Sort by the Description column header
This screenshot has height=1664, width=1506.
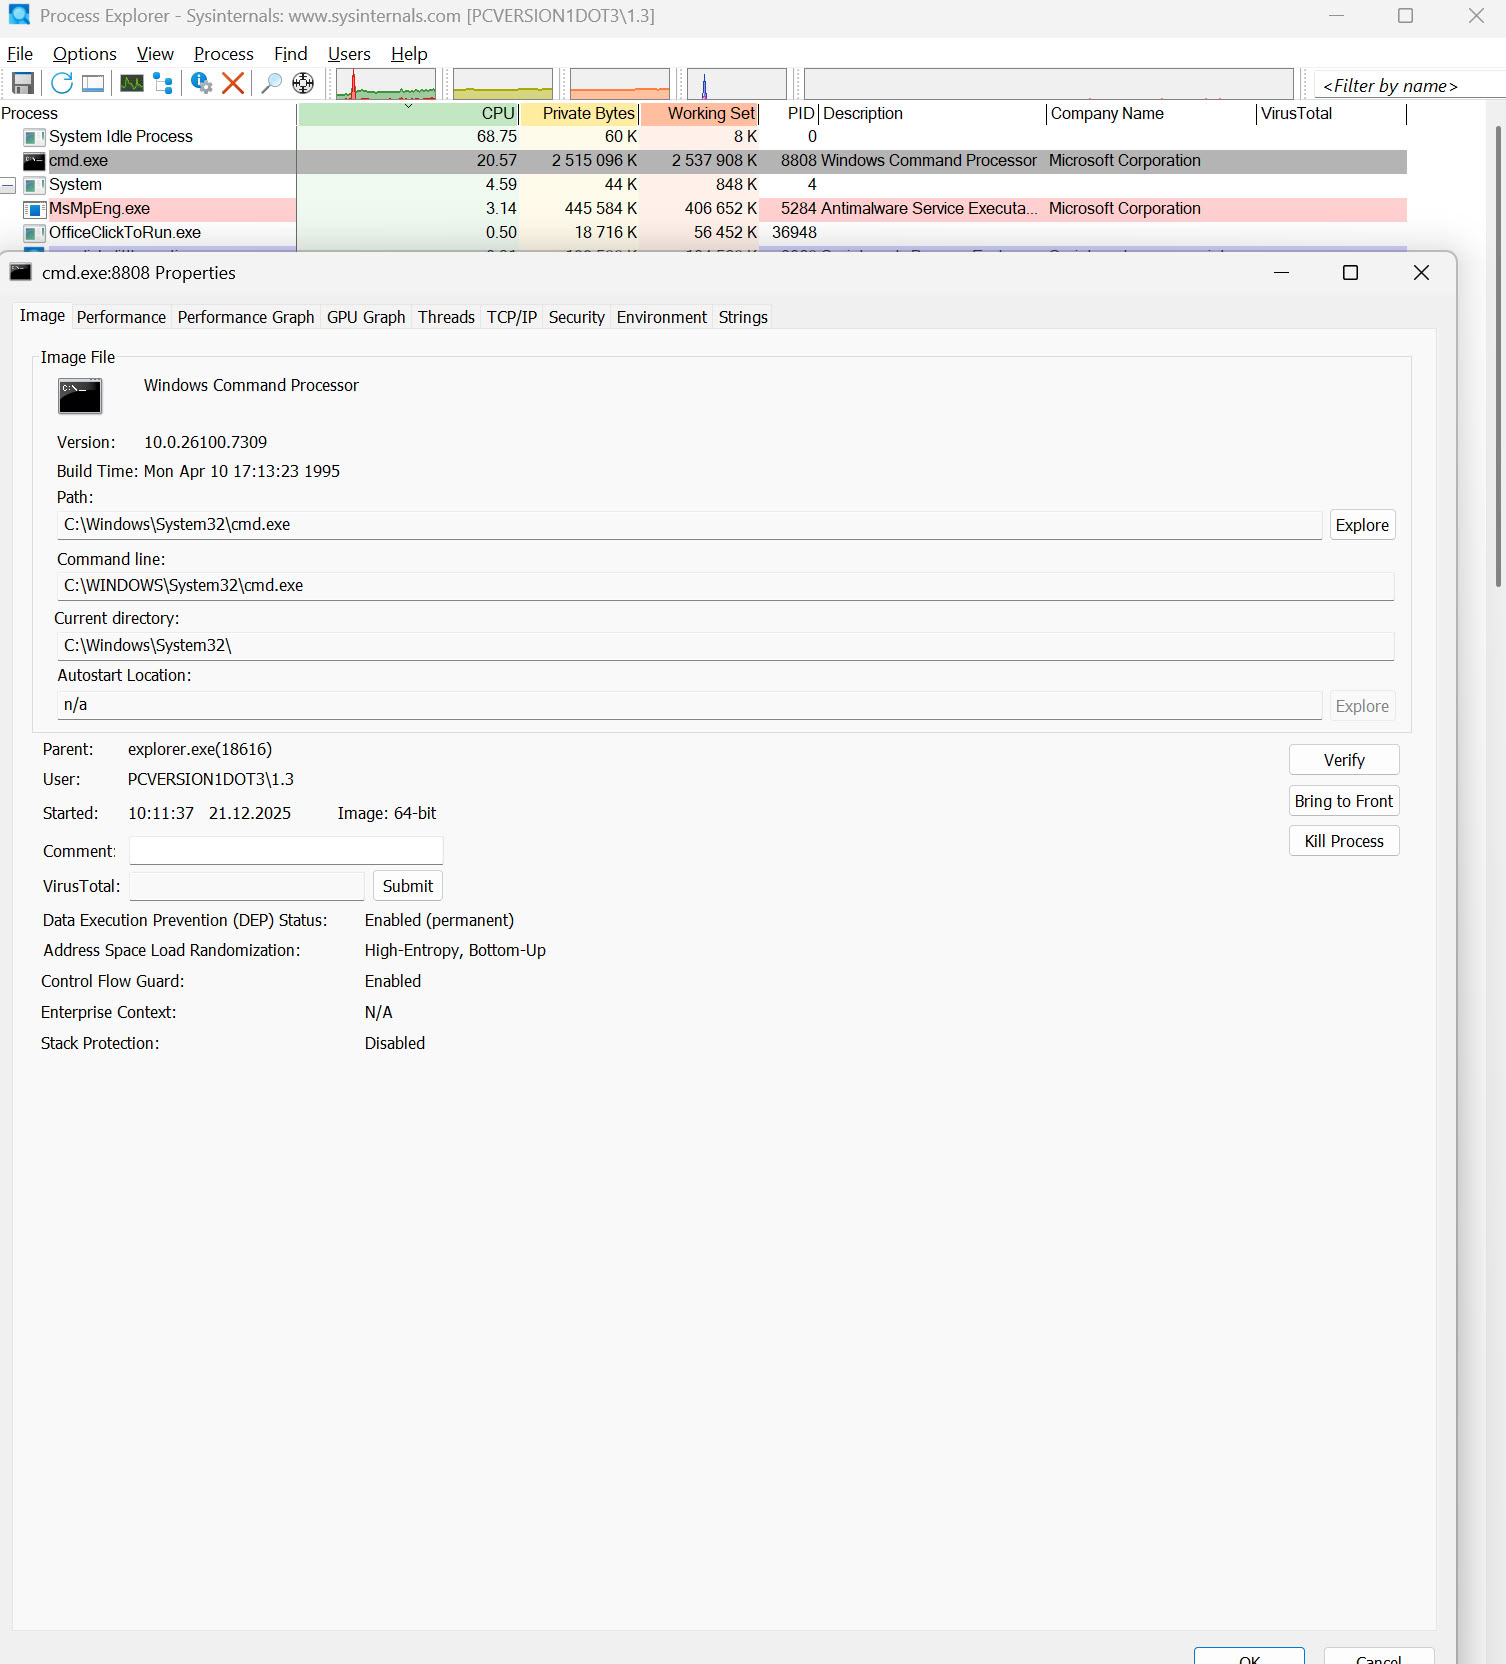click(933, 114)
